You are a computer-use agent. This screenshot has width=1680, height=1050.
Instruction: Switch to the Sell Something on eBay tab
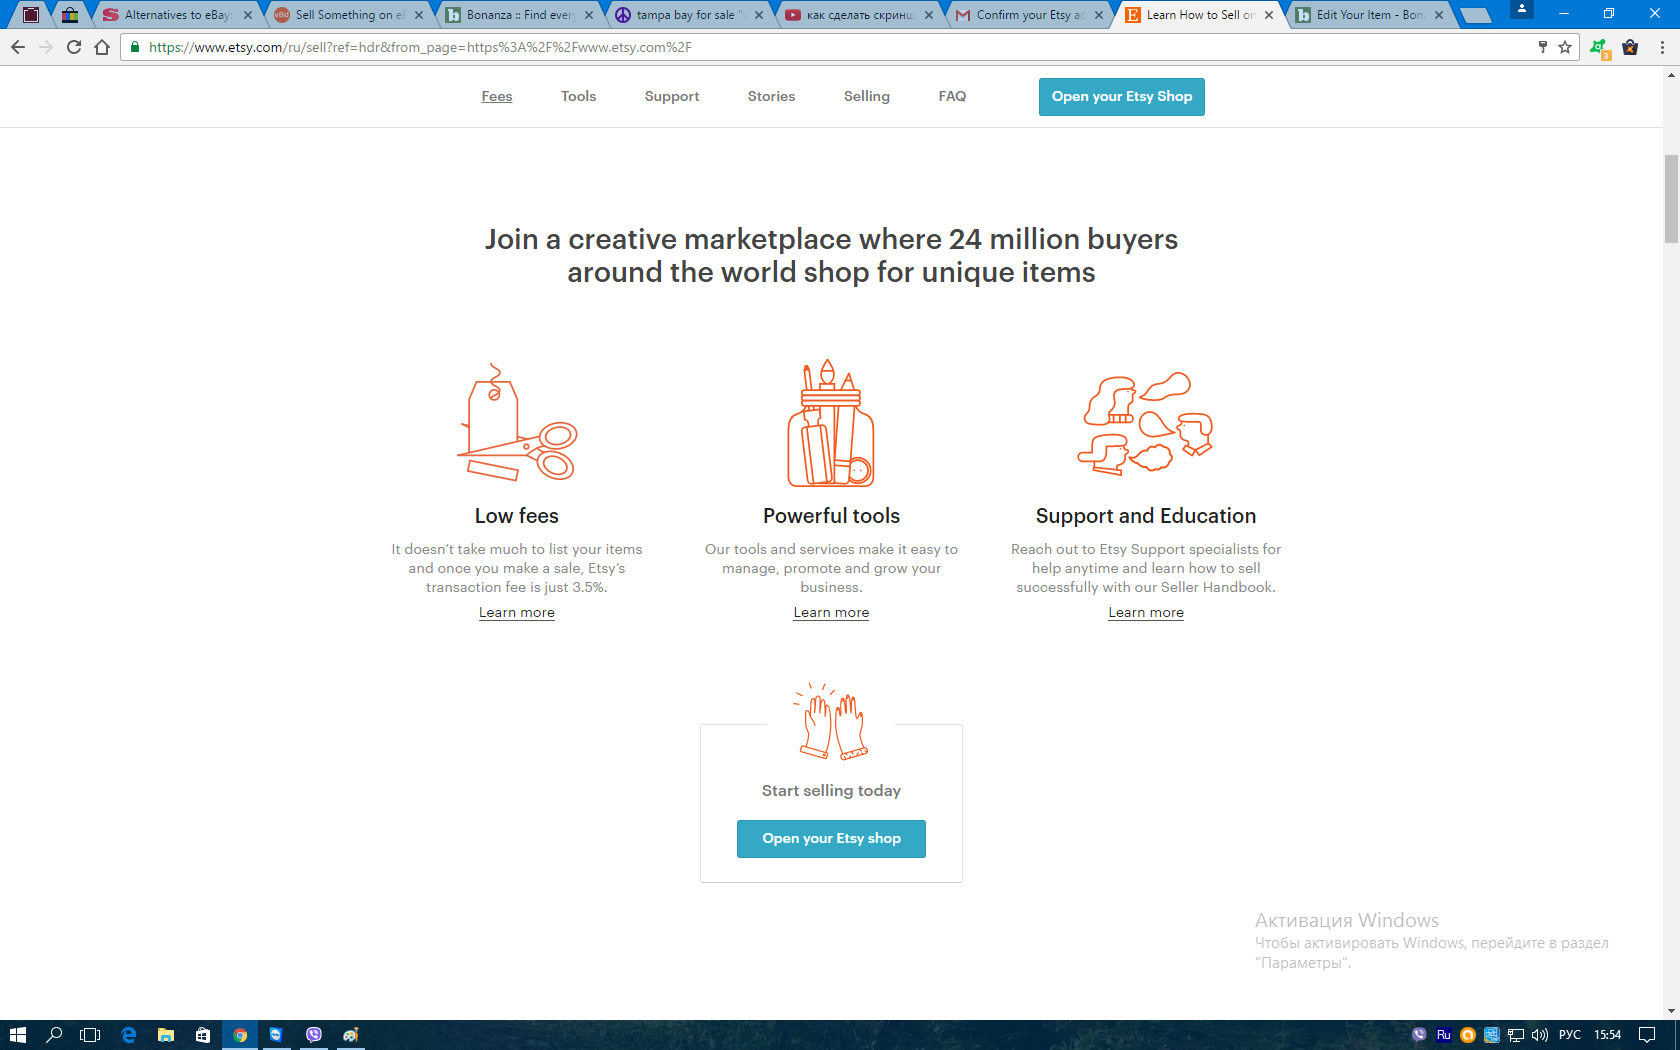tap(348, 15)
